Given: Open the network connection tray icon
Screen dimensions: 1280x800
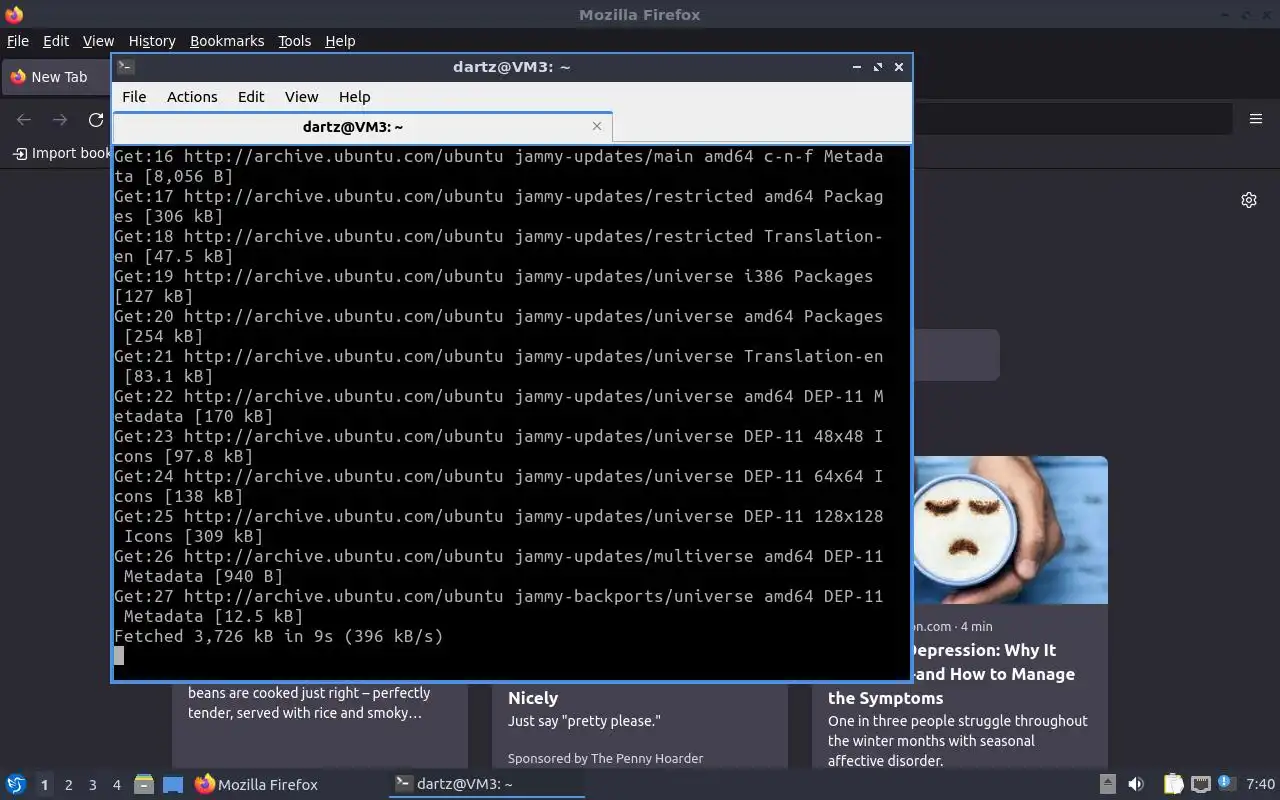Looking at the screenshot, I should (1201, 785).
